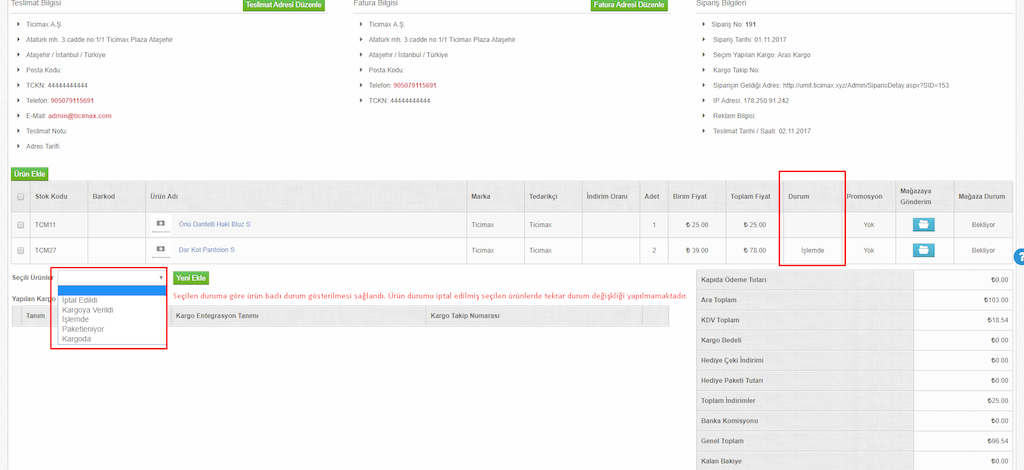Click product thumbnail for Önü Dantelli Haki Bluz
Viewport: 1024px width, 470px height.
(x=161, y=225)
